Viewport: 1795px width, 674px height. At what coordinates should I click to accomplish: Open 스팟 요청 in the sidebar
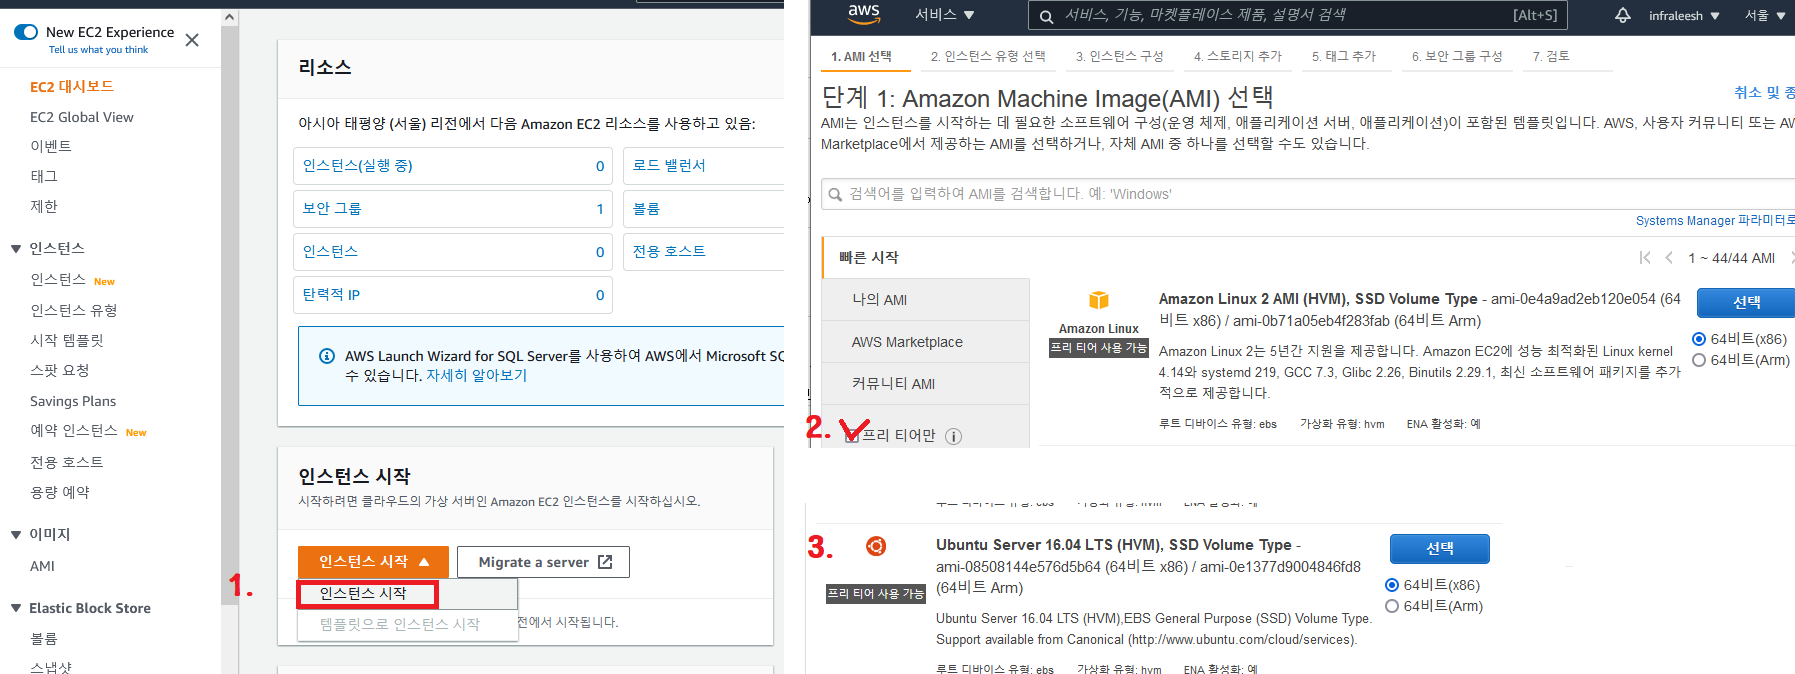pyautogui.click(x=60, y=370)
